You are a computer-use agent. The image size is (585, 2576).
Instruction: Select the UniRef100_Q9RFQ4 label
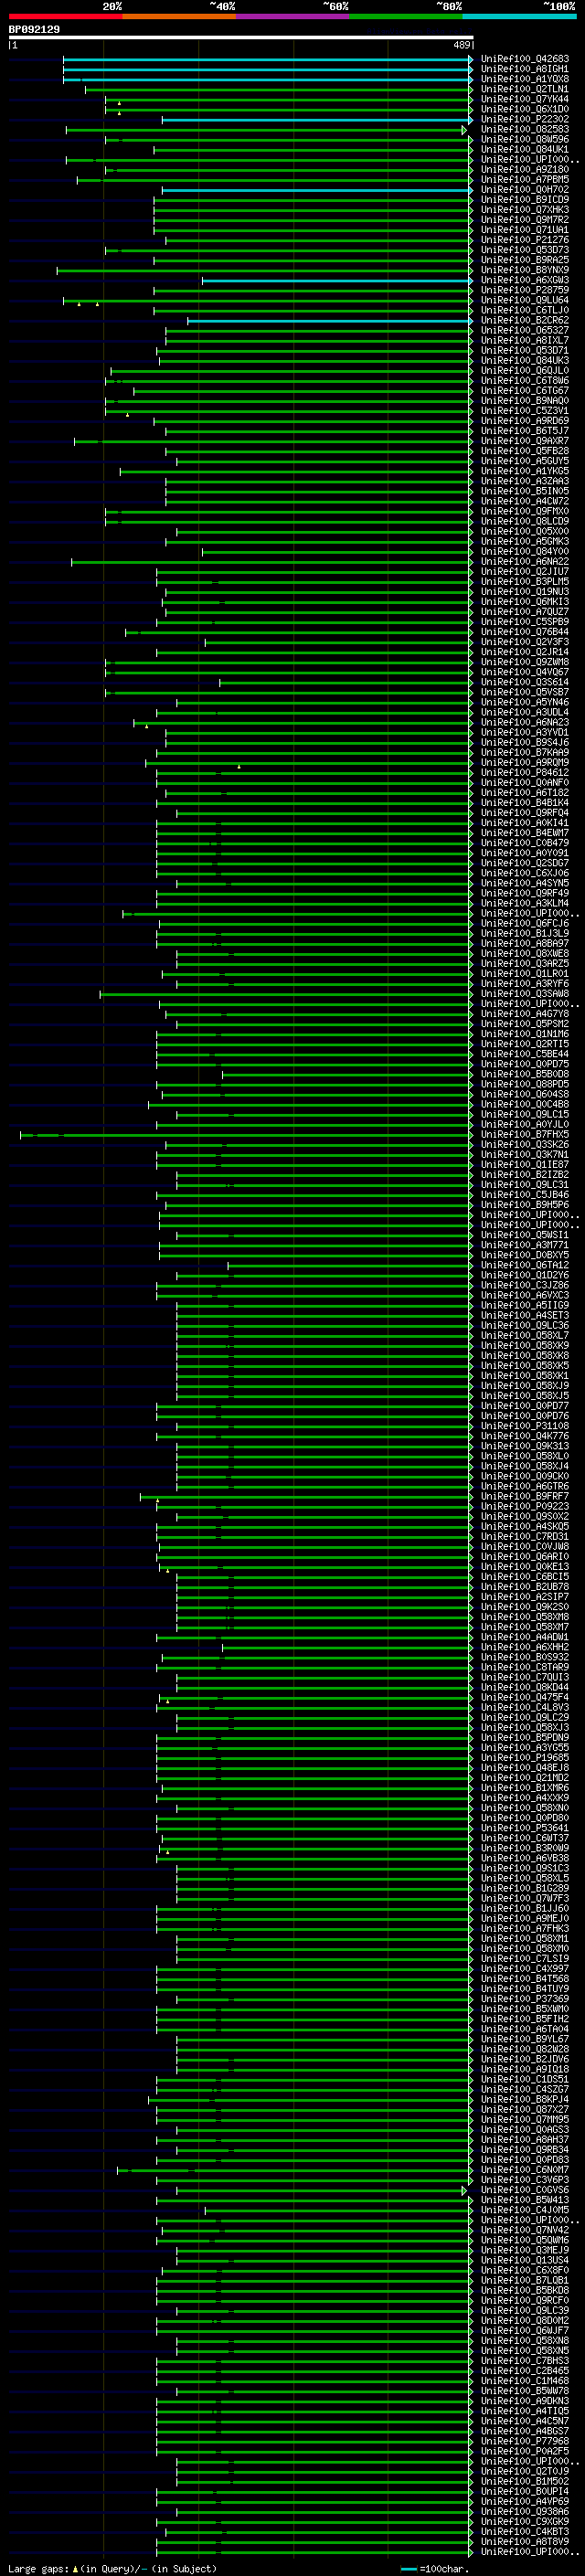(x=524, y=813)
